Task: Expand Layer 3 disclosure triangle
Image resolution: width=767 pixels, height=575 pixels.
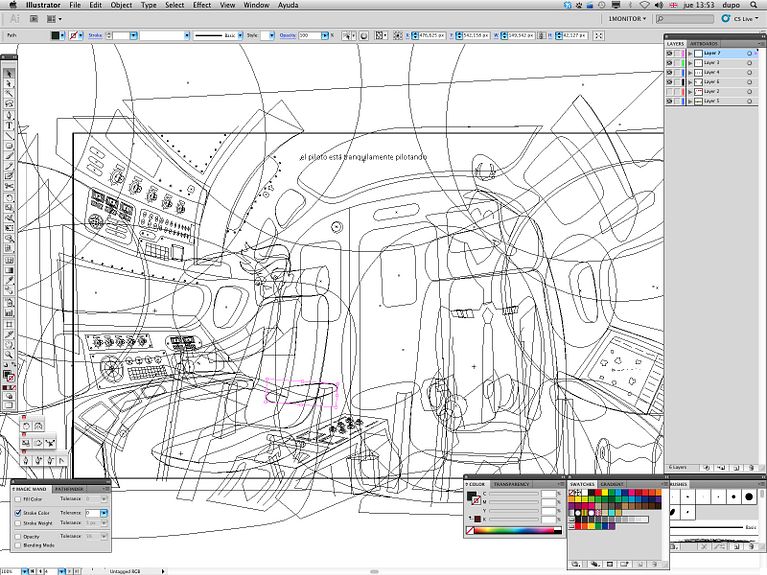Action: click(x=691, y=63)
